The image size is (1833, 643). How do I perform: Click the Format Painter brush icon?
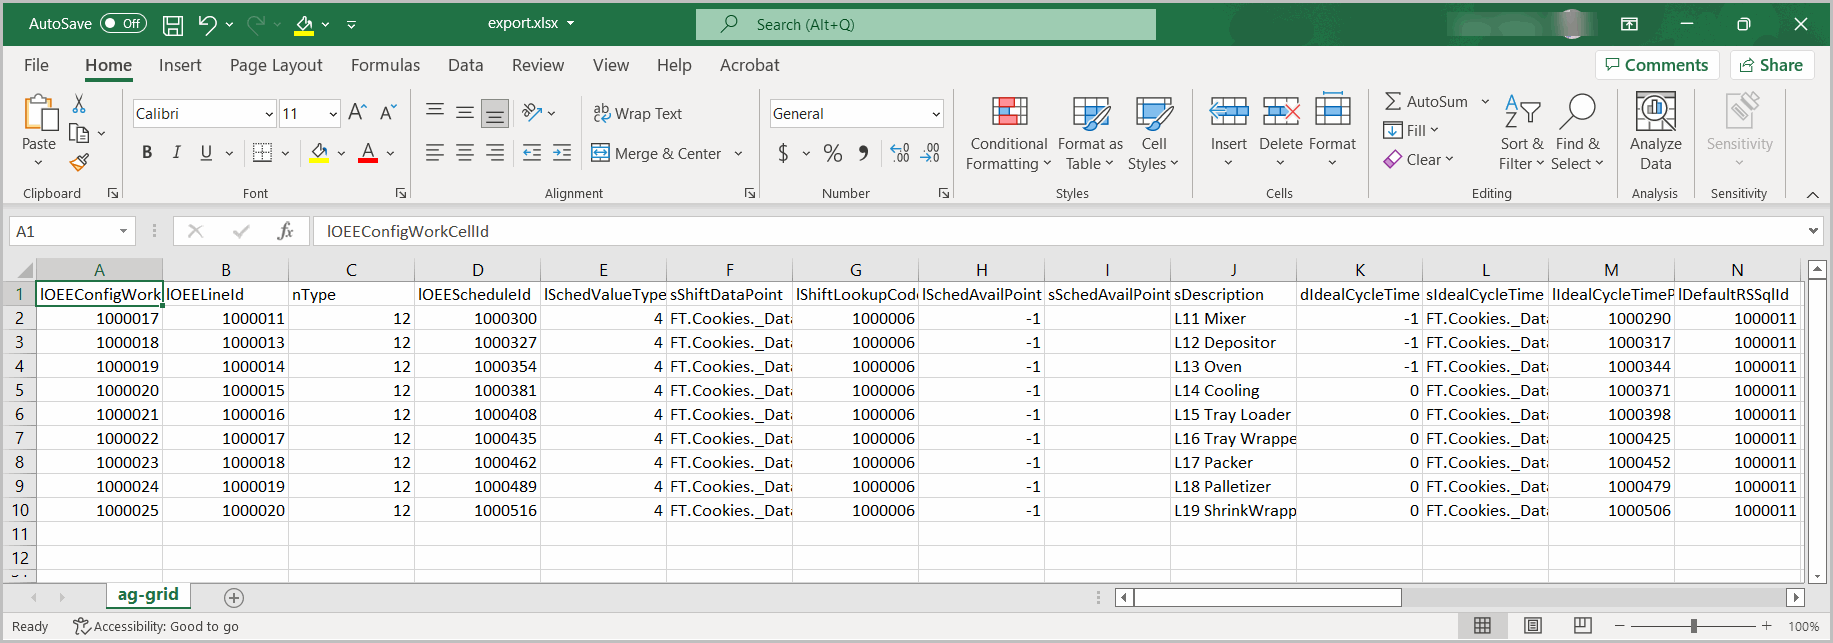[x=79, y=162]
